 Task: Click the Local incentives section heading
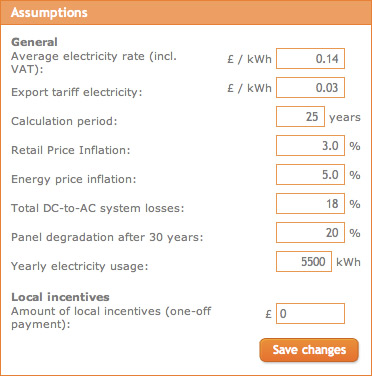point(60,297)
